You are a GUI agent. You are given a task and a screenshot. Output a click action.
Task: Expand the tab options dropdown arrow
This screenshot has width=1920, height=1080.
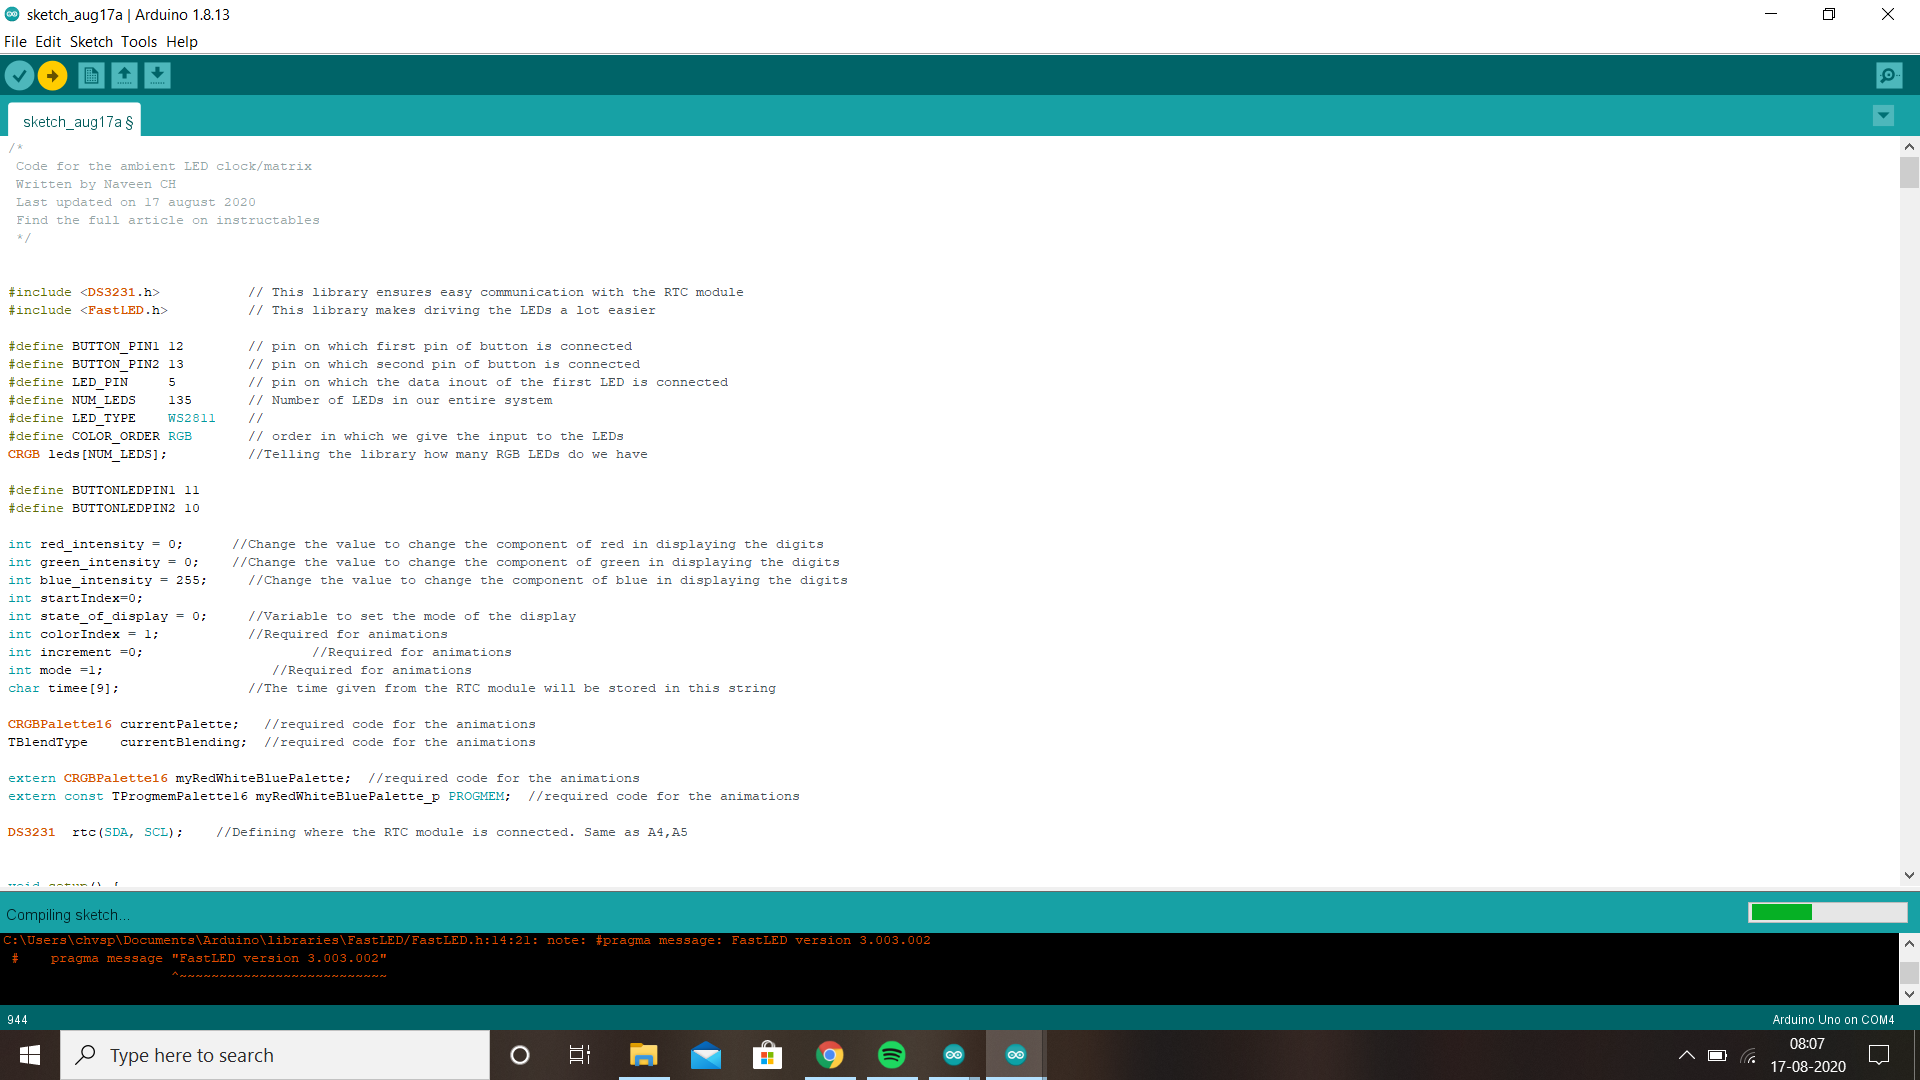(1883, 116)
